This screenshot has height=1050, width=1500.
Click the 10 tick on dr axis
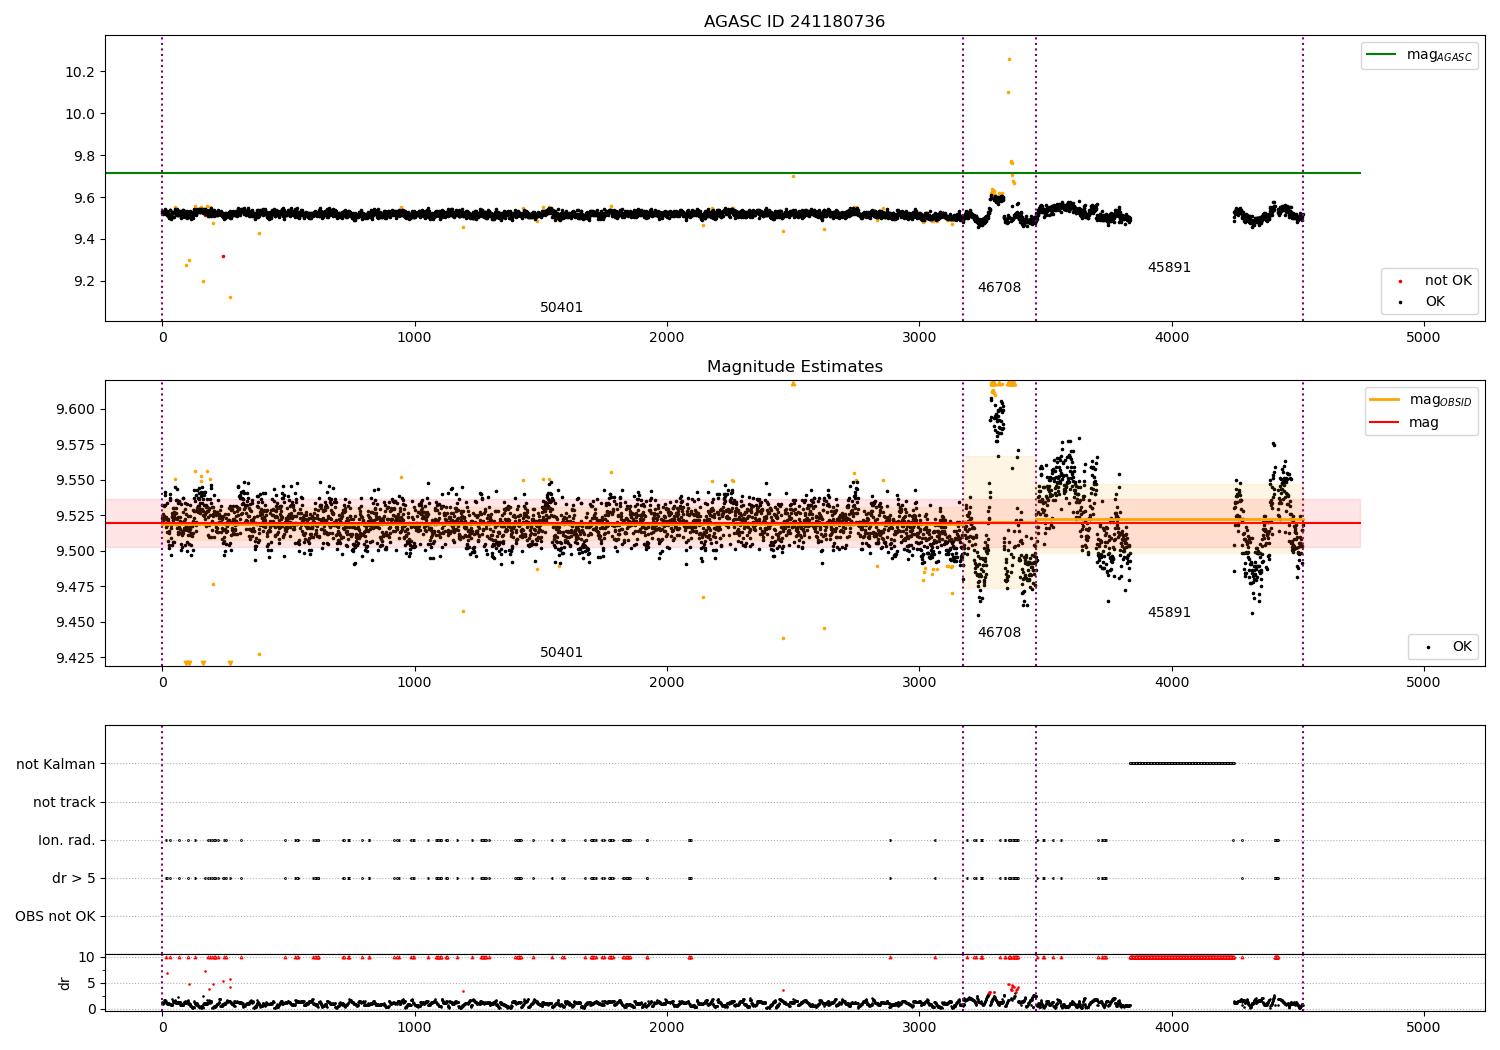click(87, 957)
